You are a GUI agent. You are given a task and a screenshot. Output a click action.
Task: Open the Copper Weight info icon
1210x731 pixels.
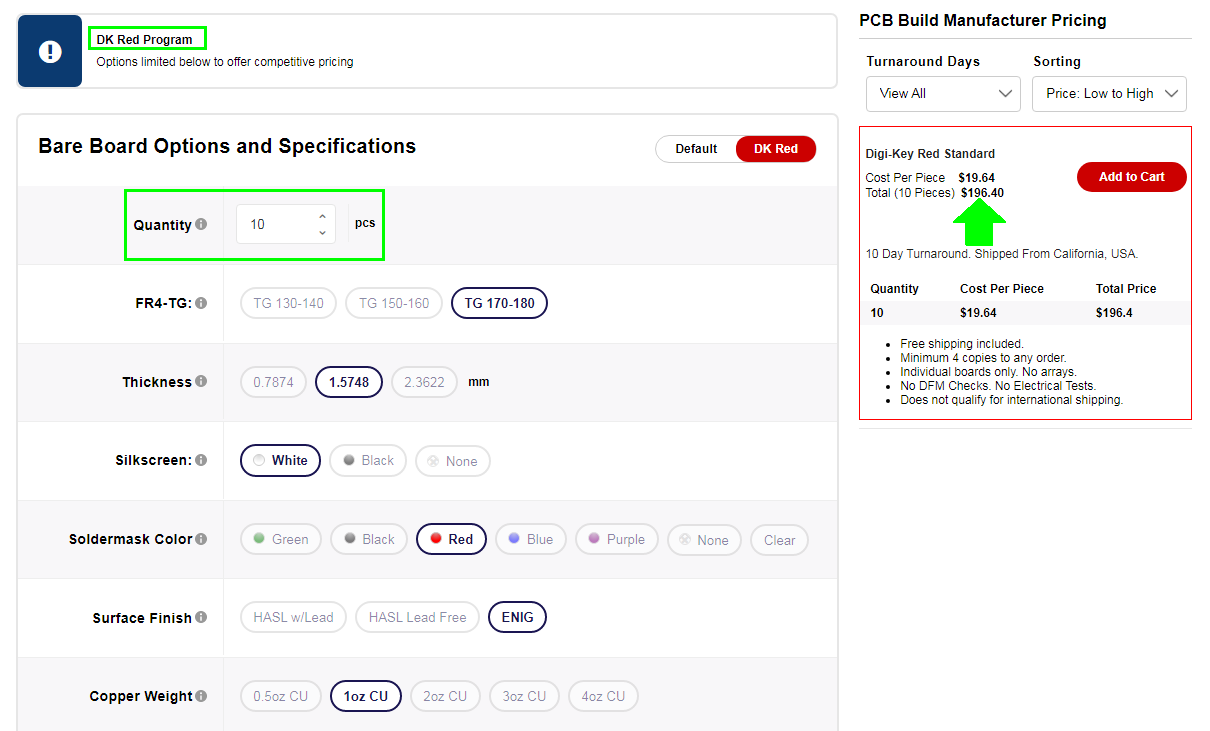pyautogui.click(x=201, y=696)
